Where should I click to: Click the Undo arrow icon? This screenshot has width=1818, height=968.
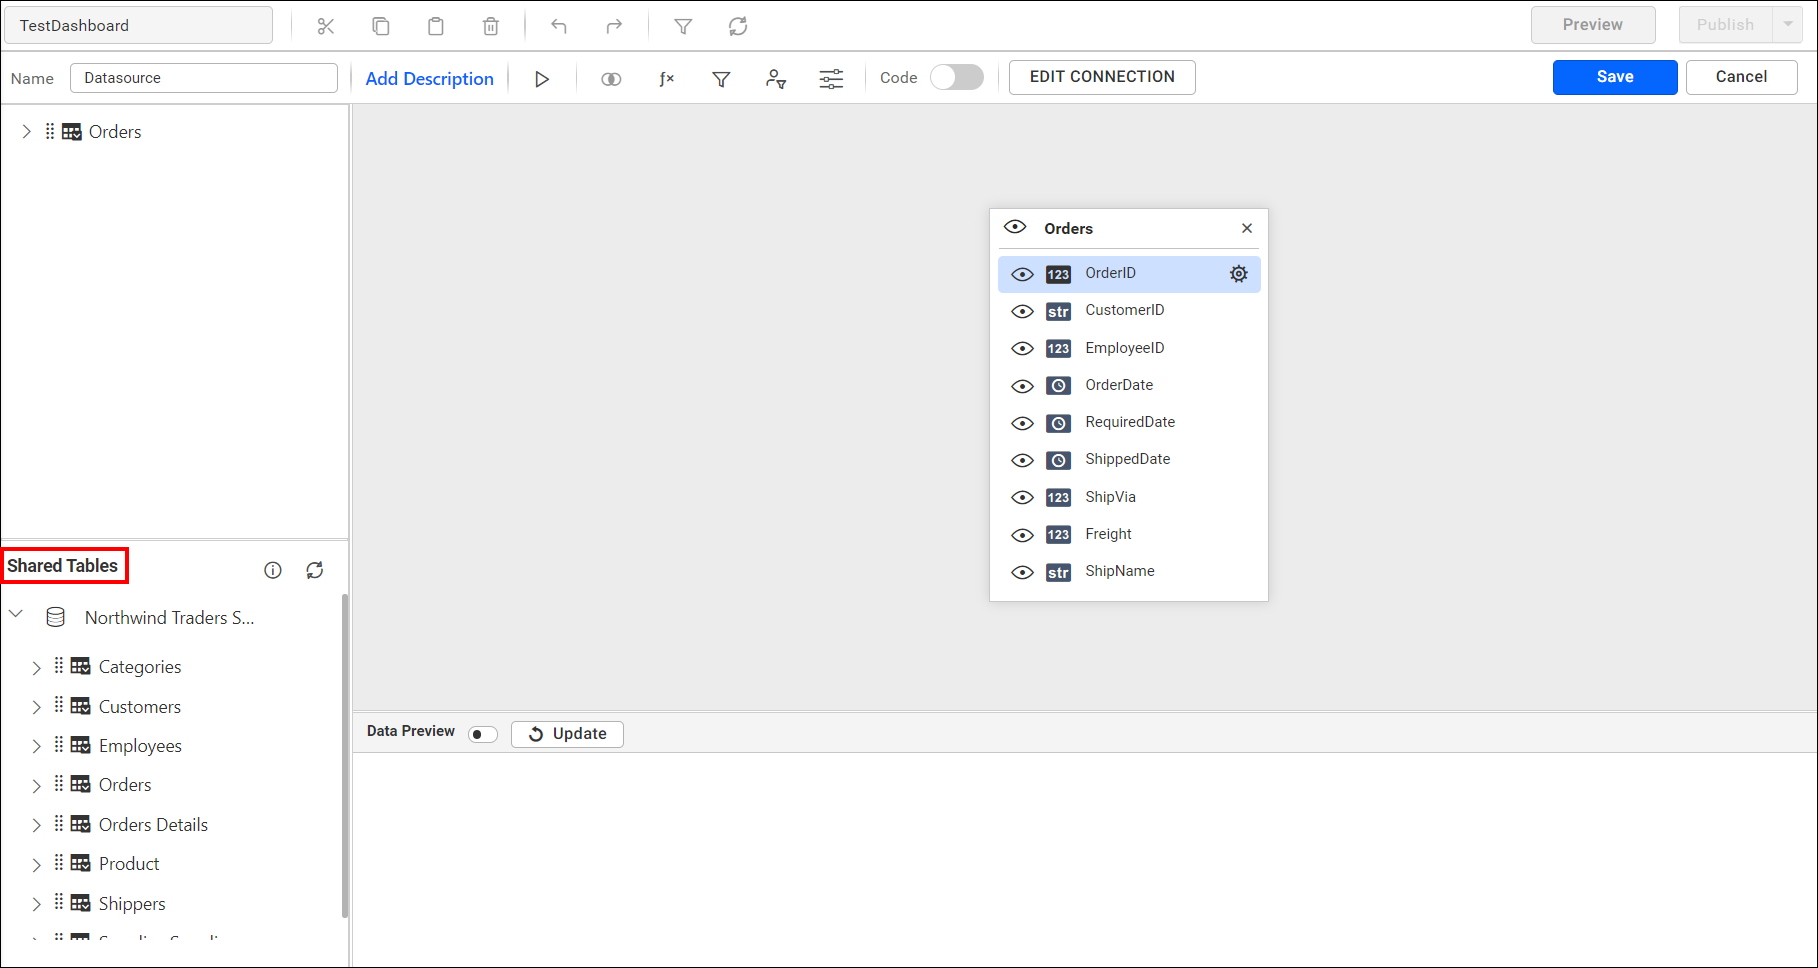559,26
